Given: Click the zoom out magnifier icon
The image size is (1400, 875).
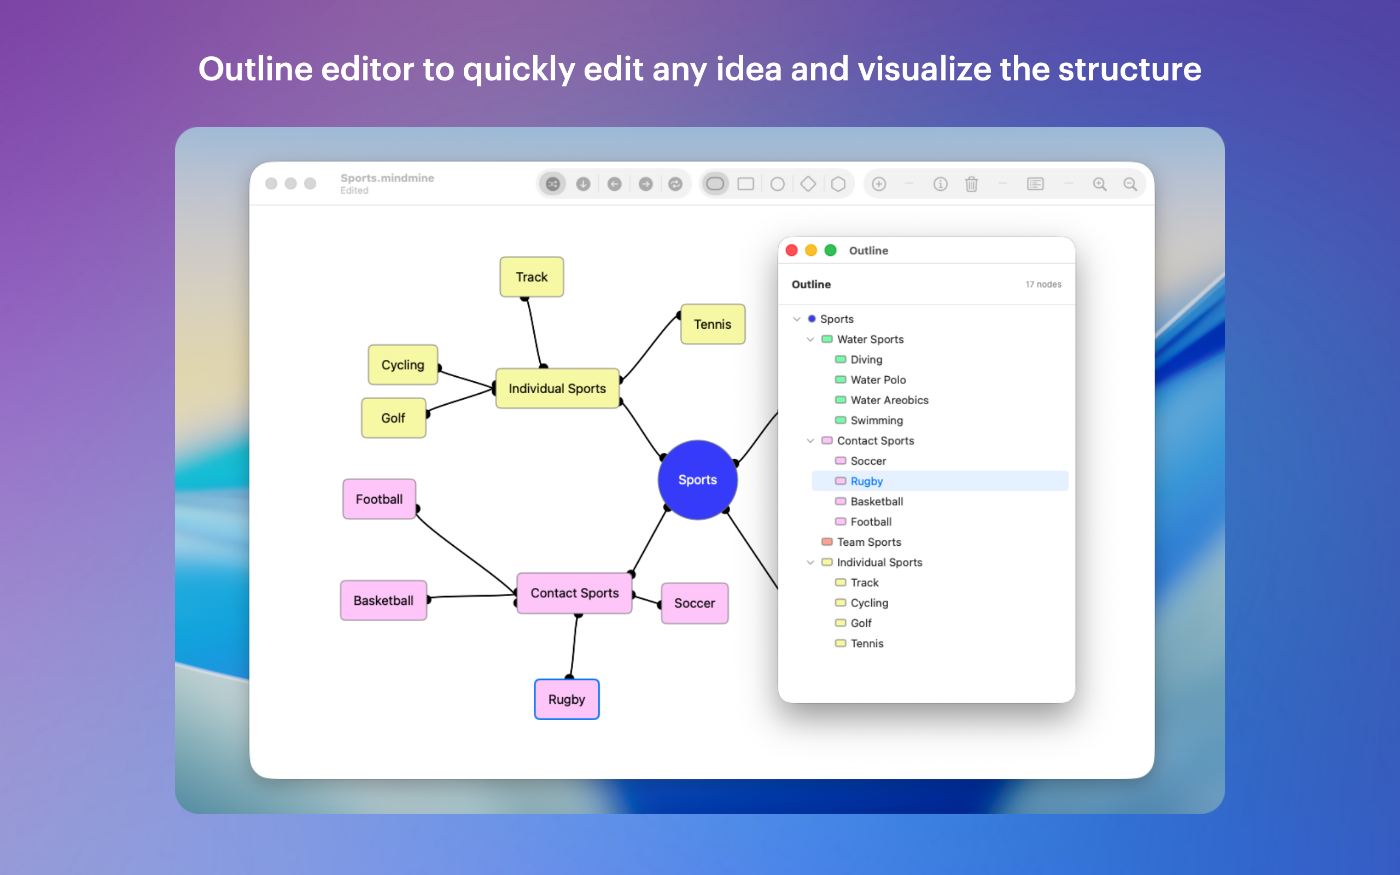Looking at the screenshot, I should point(1130,184).
